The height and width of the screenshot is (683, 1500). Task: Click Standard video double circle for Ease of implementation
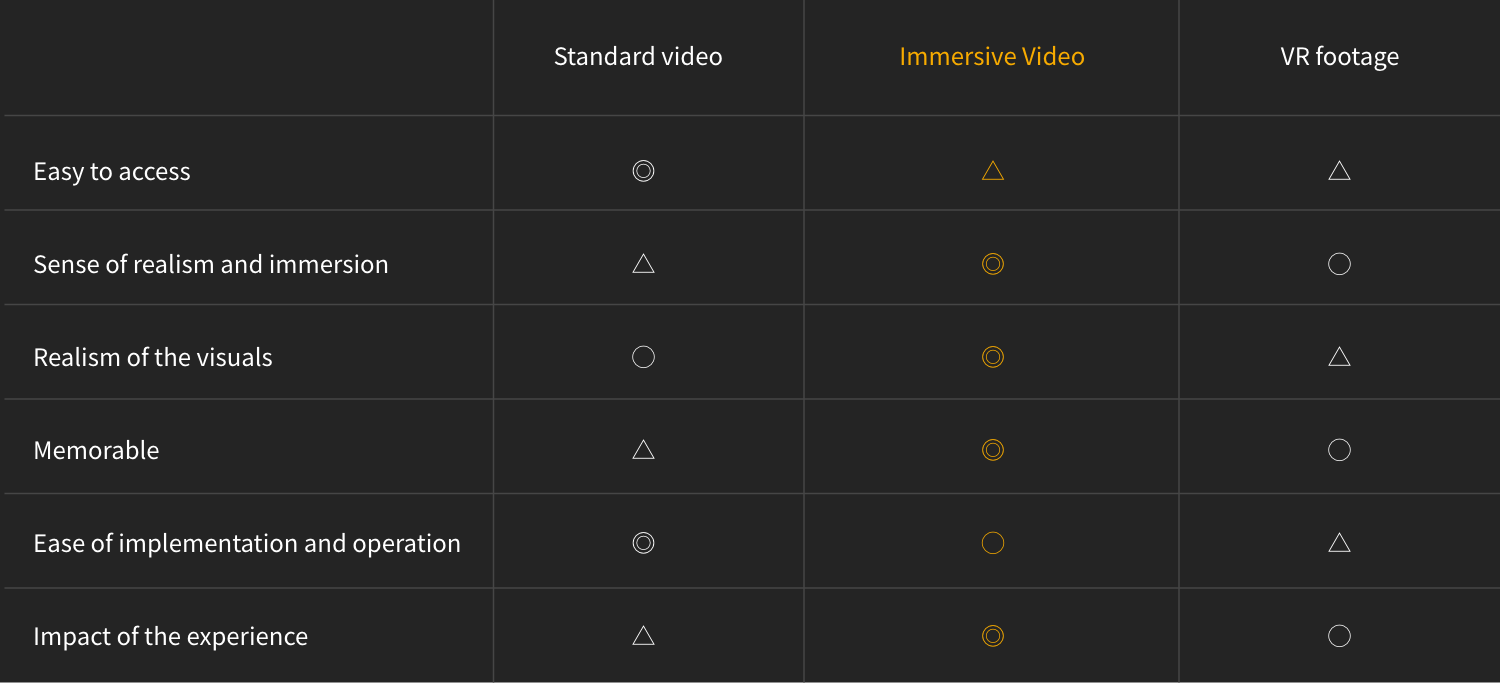pos(644,543)
